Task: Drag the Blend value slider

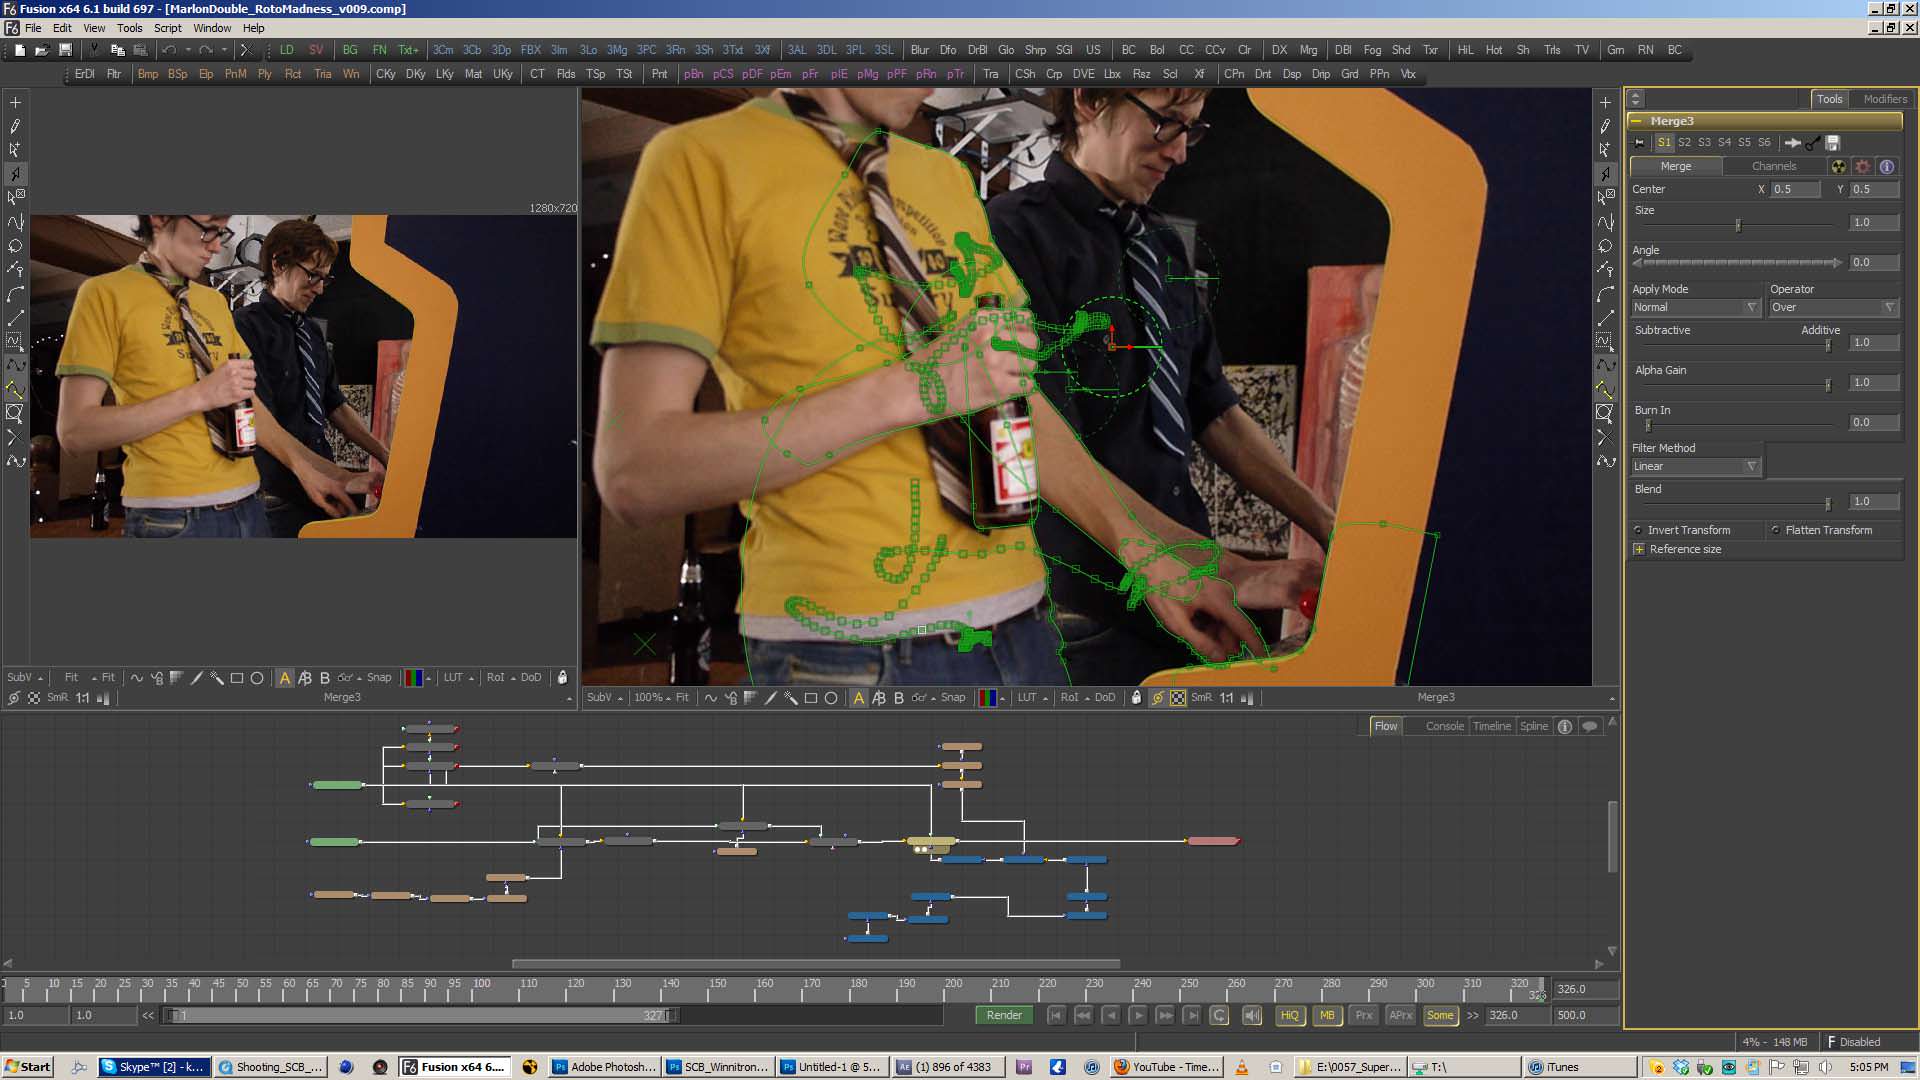Action: 1826,502
